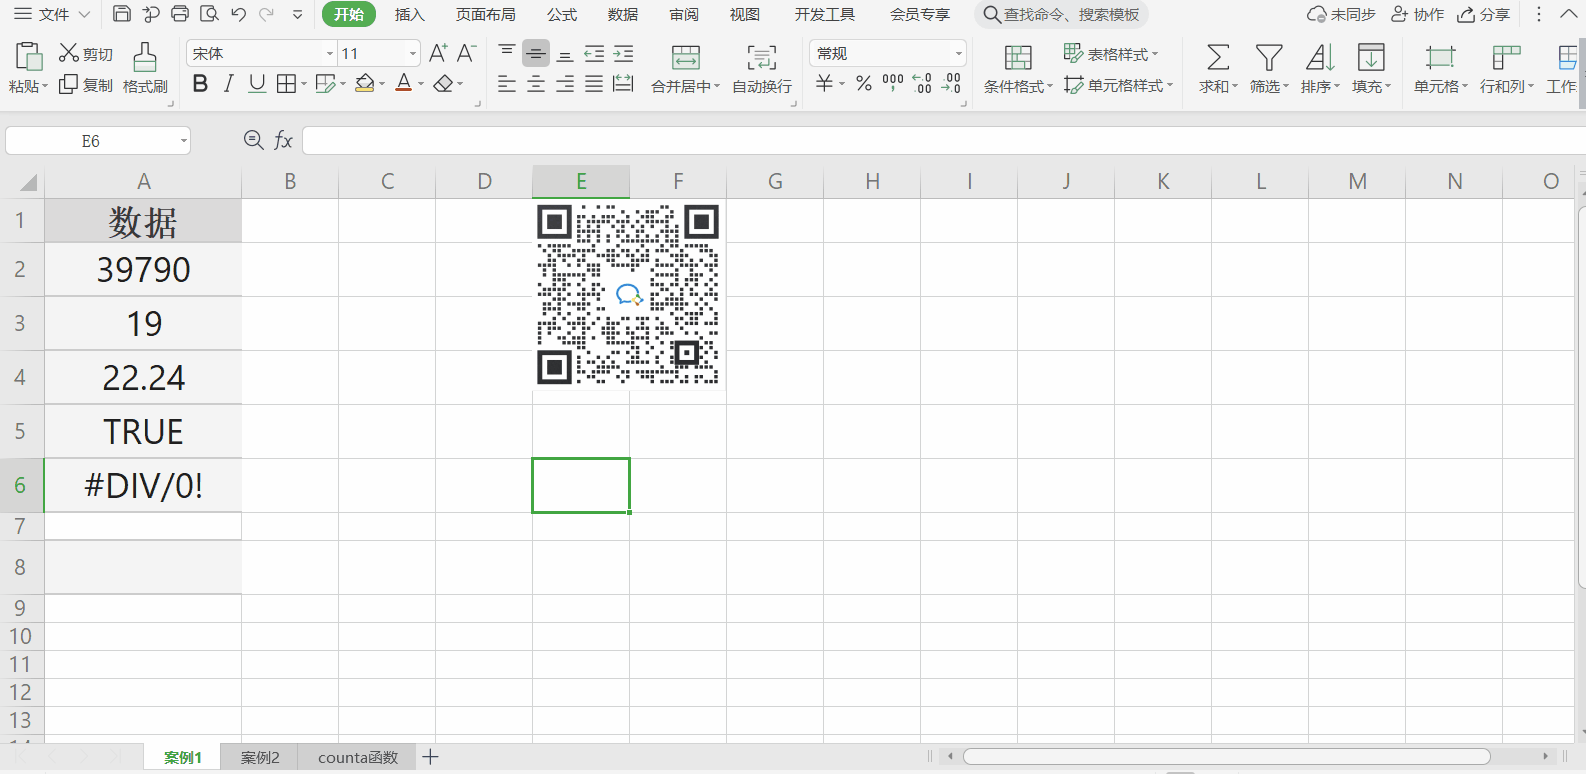Click the Sort (排序) icon
1586x774 pixels.
pos(1320,57)
